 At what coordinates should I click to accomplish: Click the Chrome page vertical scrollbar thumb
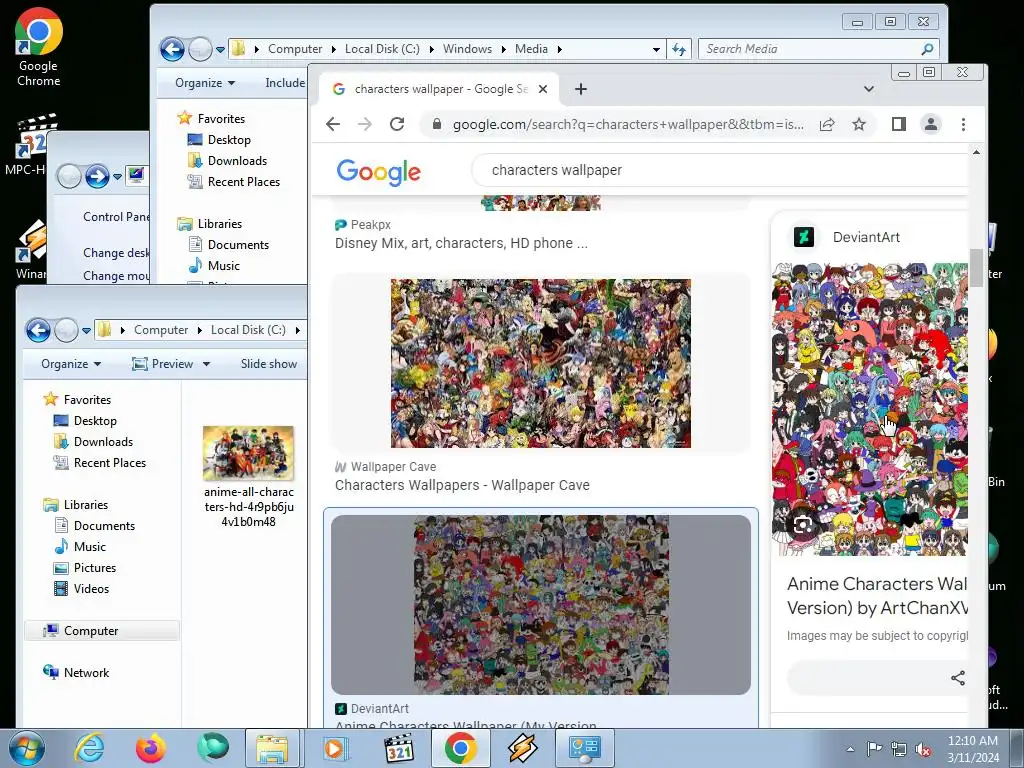[976, 268]
